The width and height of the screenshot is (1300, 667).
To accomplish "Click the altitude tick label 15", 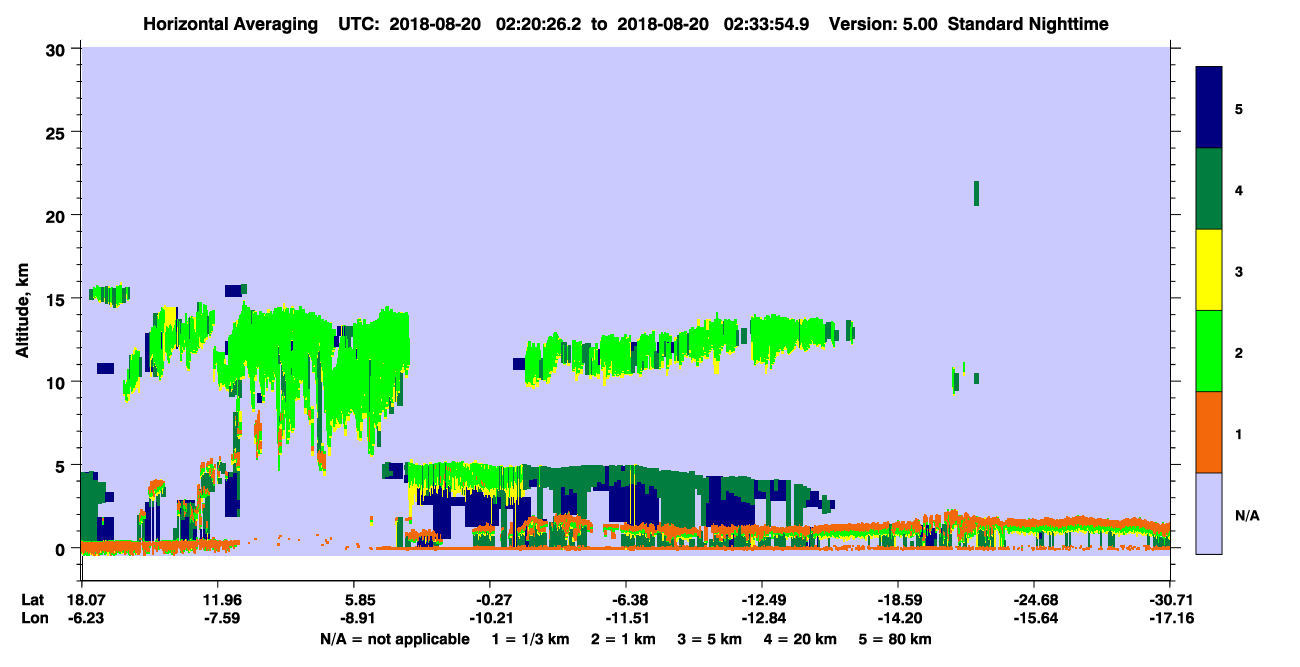I will pos(58,299).
